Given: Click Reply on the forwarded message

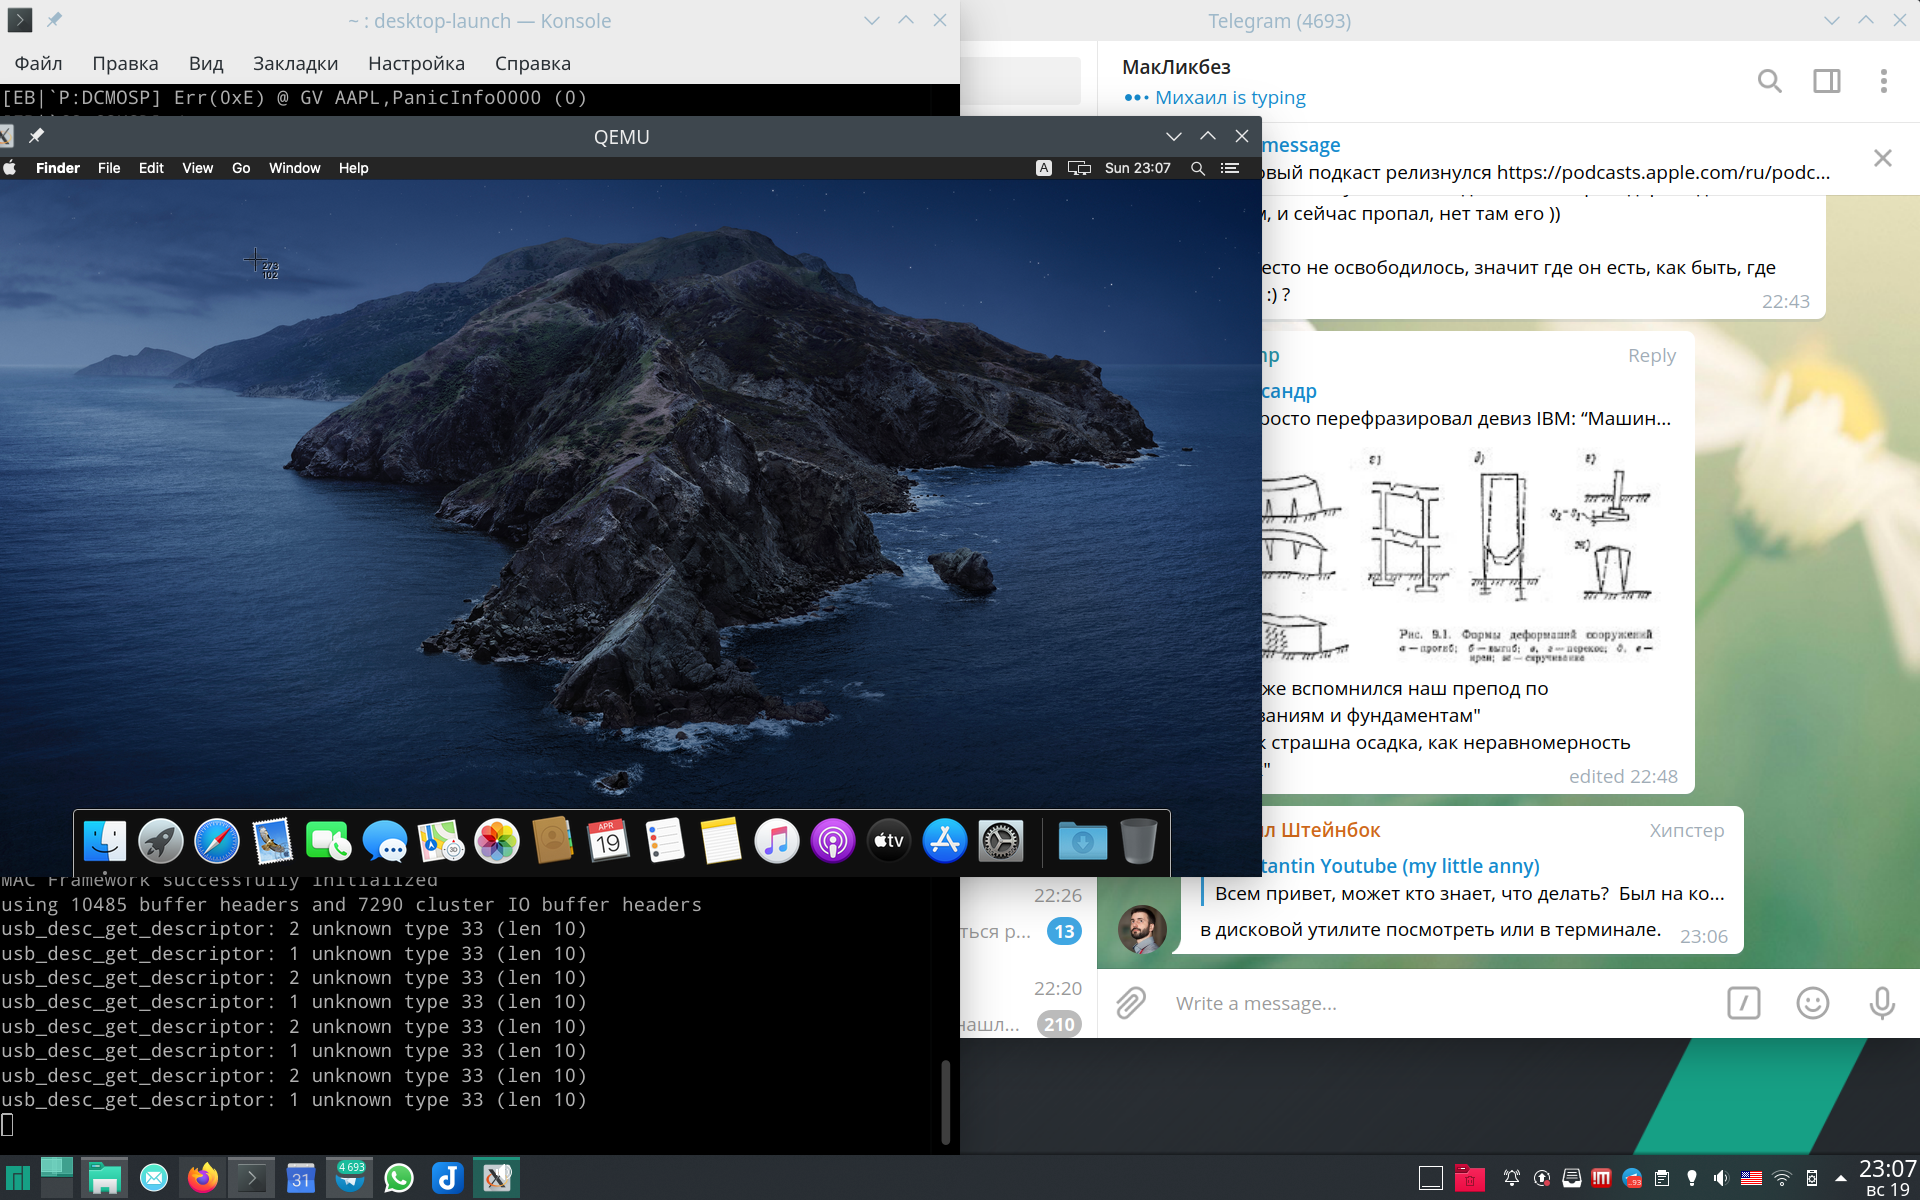Looking at the screenshot, I should 1652,356.
